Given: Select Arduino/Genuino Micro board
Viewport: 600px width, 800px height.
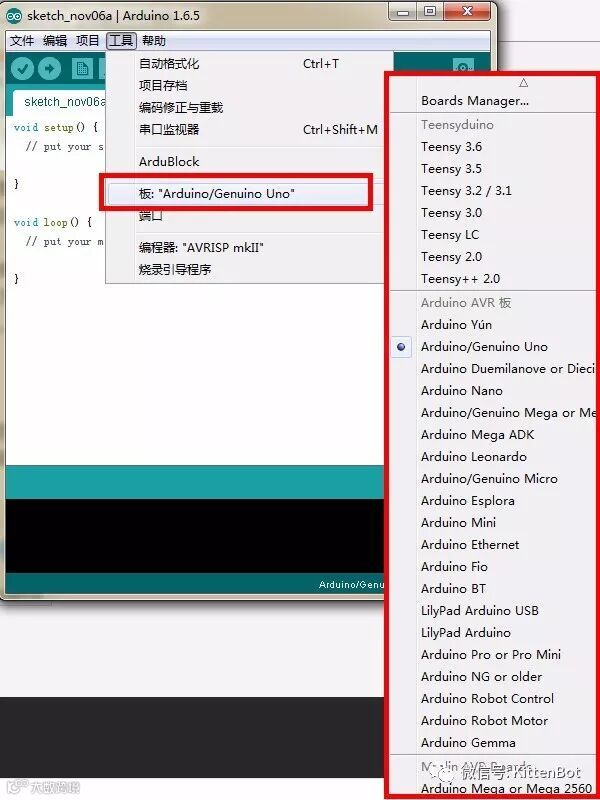Looking at the screenshot, I should click(493, 479).
